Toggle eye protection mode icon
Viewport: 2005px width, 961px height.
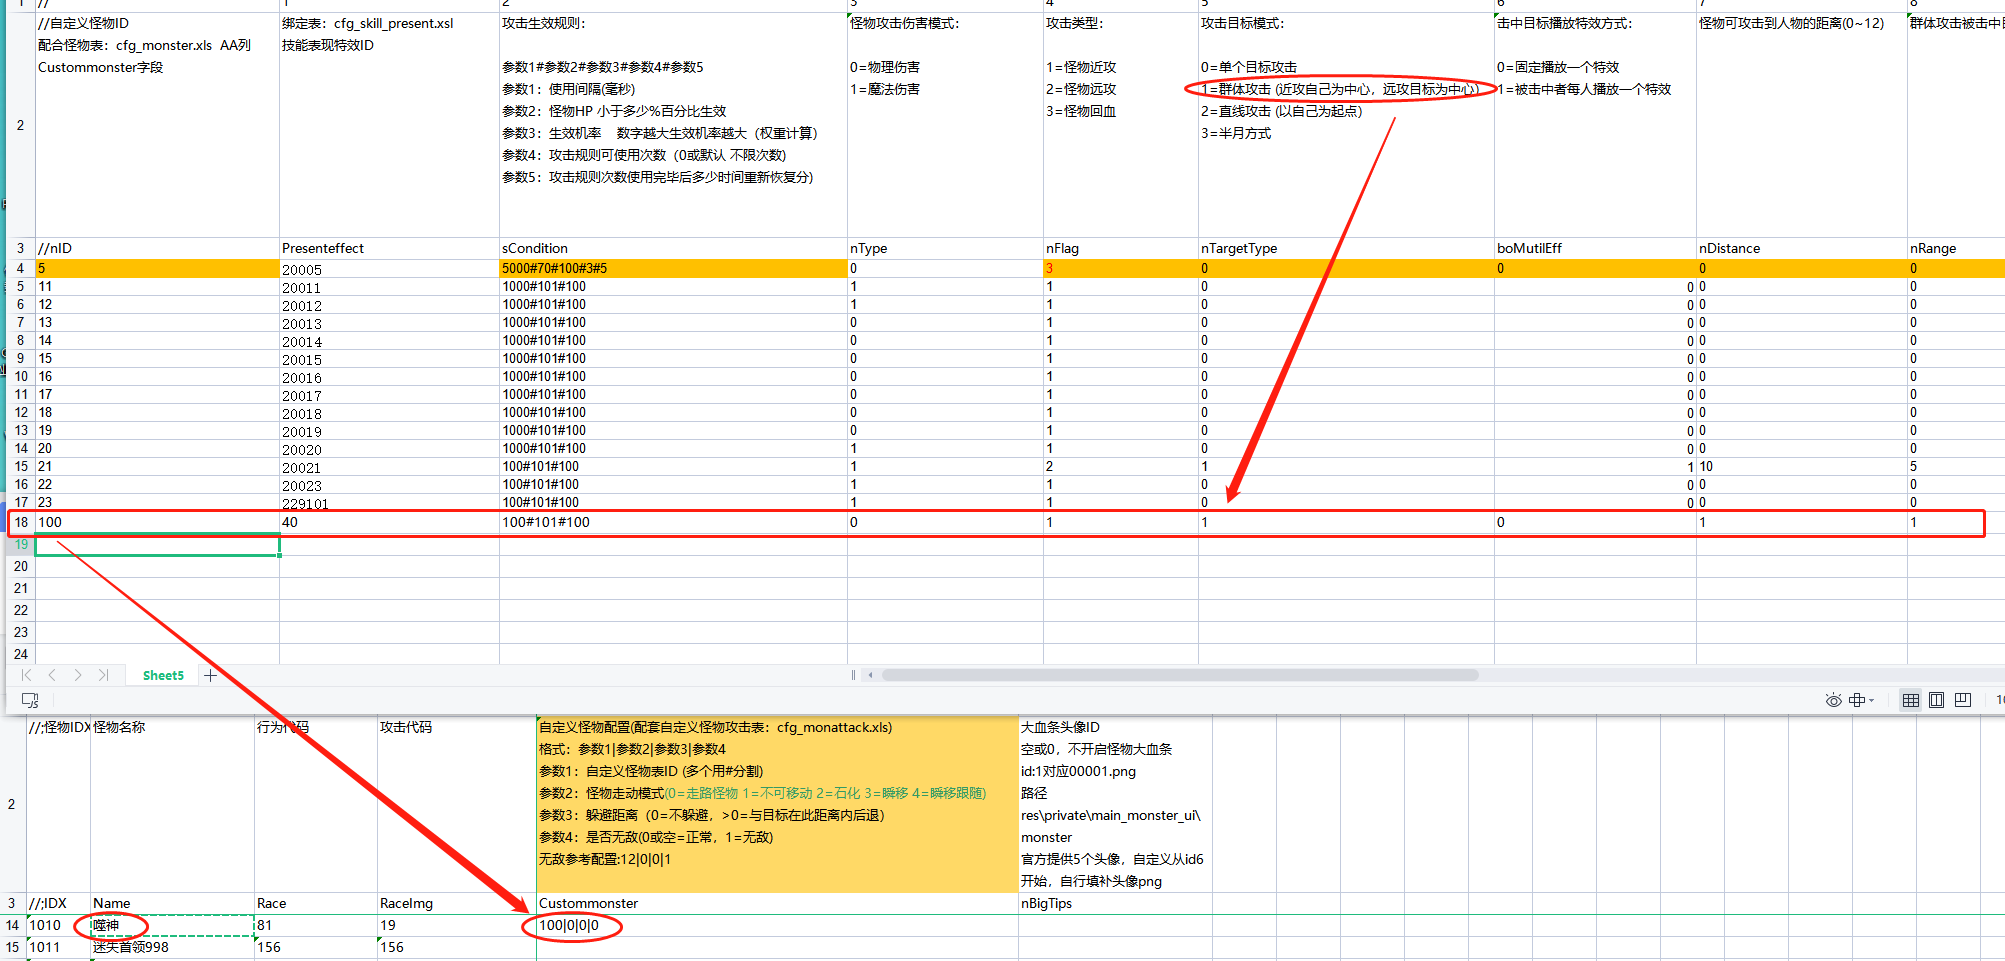coord(1833,700)
